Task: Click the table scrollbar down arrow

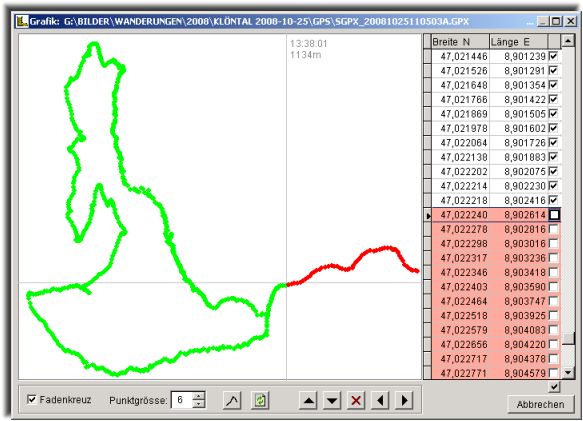Action: coord(568,372)
